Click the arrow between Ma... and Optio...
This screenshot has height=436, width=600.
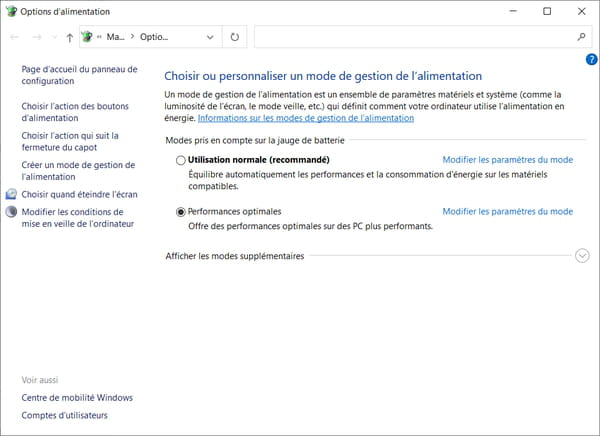point(132,37)
